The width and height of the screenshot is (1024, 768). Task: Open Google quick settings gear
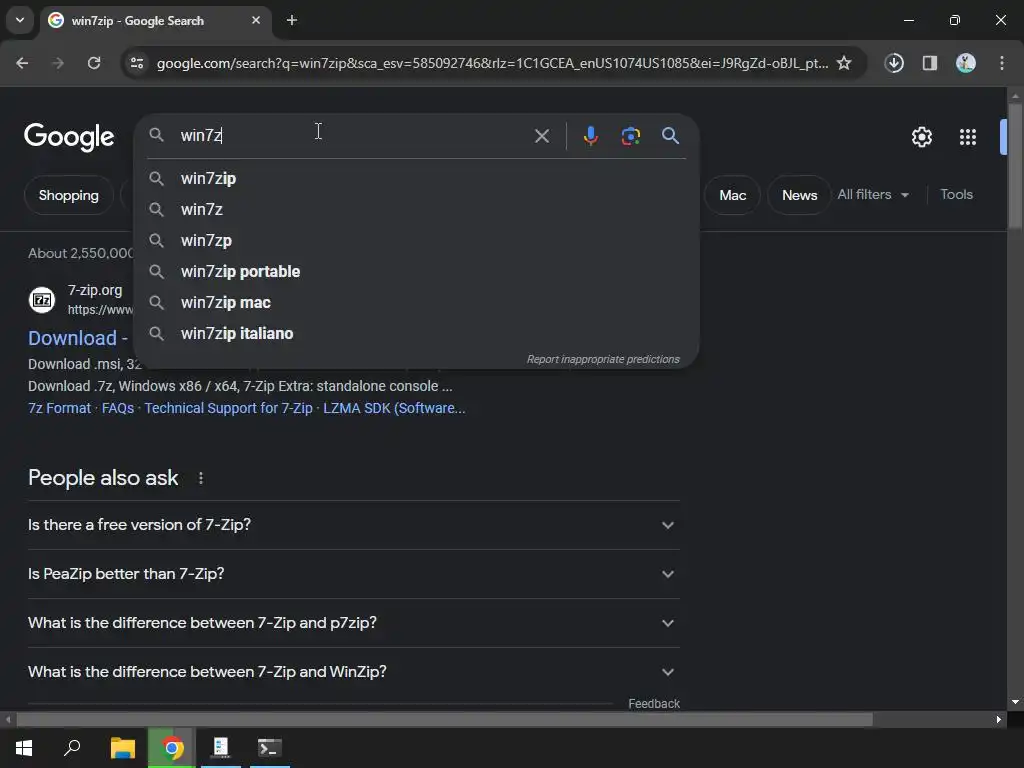(921, 137)
